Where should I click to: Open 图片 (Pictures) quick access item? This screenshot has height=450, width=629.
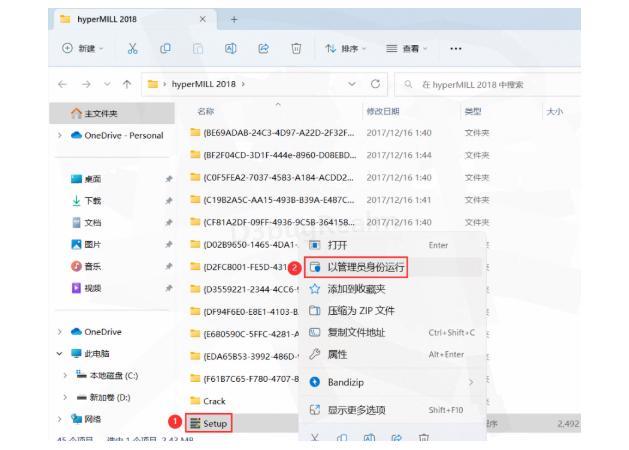[93, 244]
